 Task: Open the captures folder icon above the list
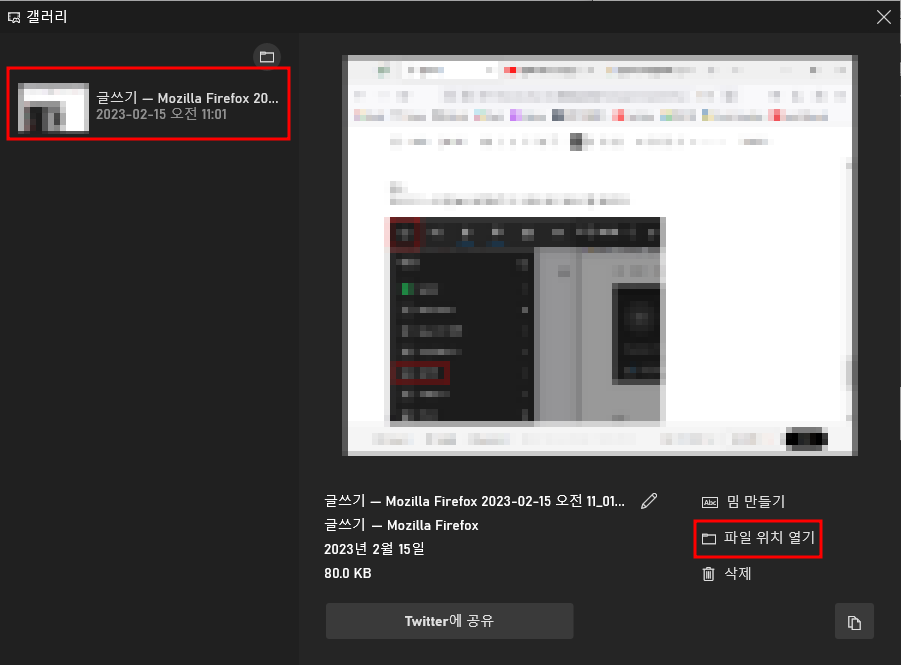267,57
